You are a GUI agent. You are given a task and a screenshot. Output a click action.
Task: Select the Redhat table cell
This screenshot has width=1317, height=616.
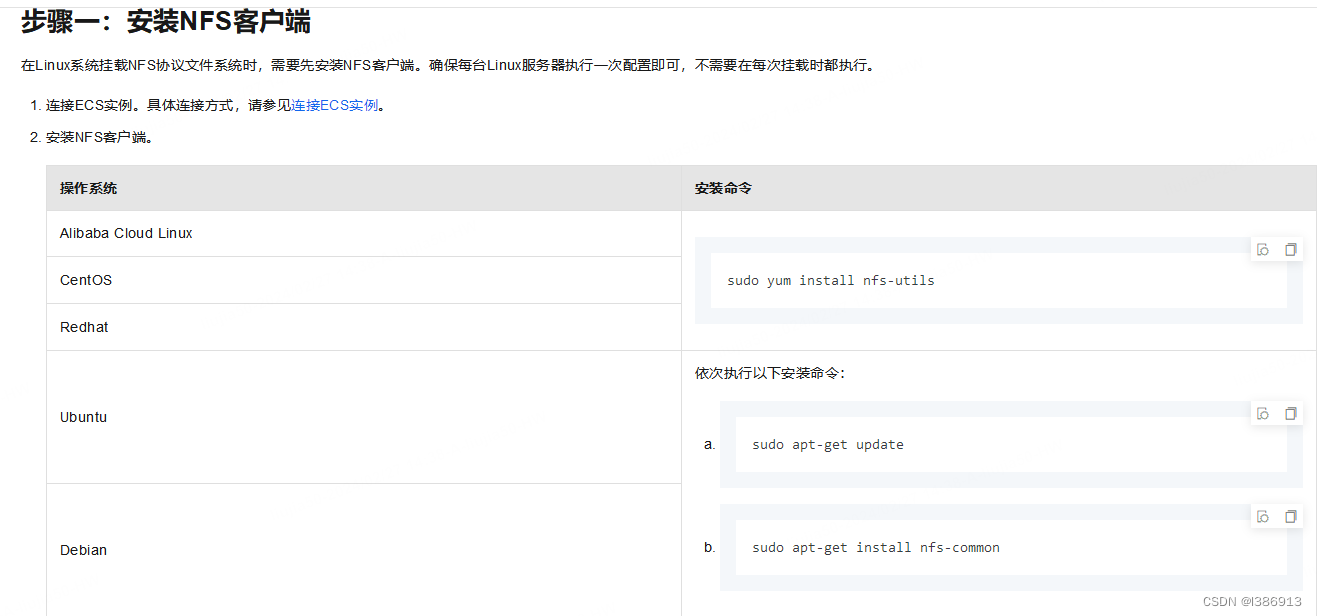point(364,327)
